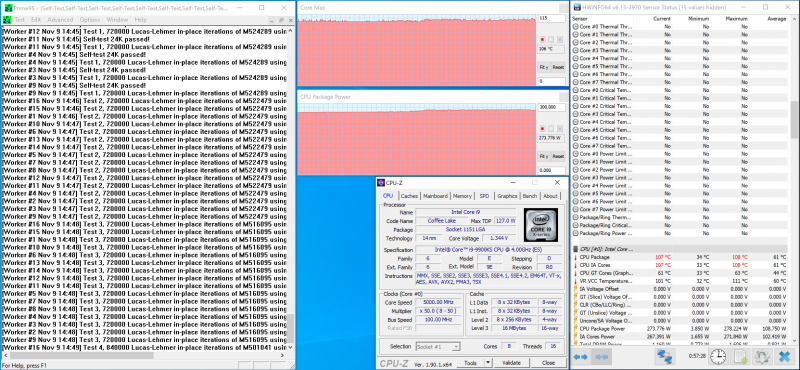Click the Prime95 title bar app icon

click(7, 8)
